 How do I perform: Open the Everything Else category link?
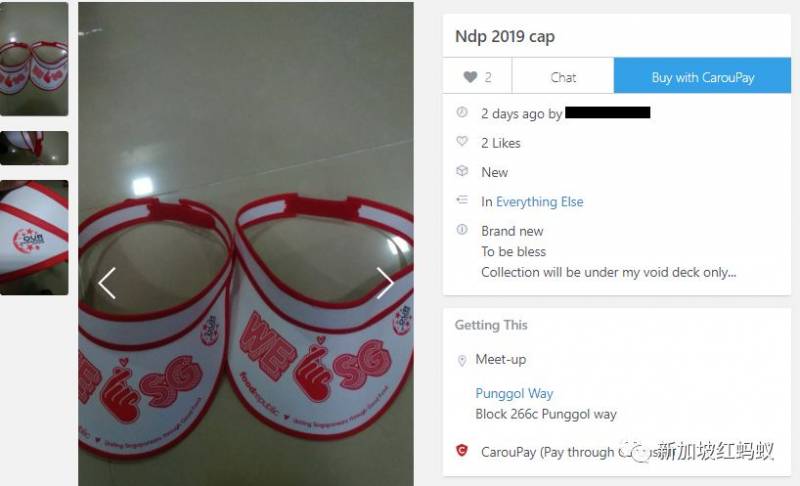(x=539, y=202)
